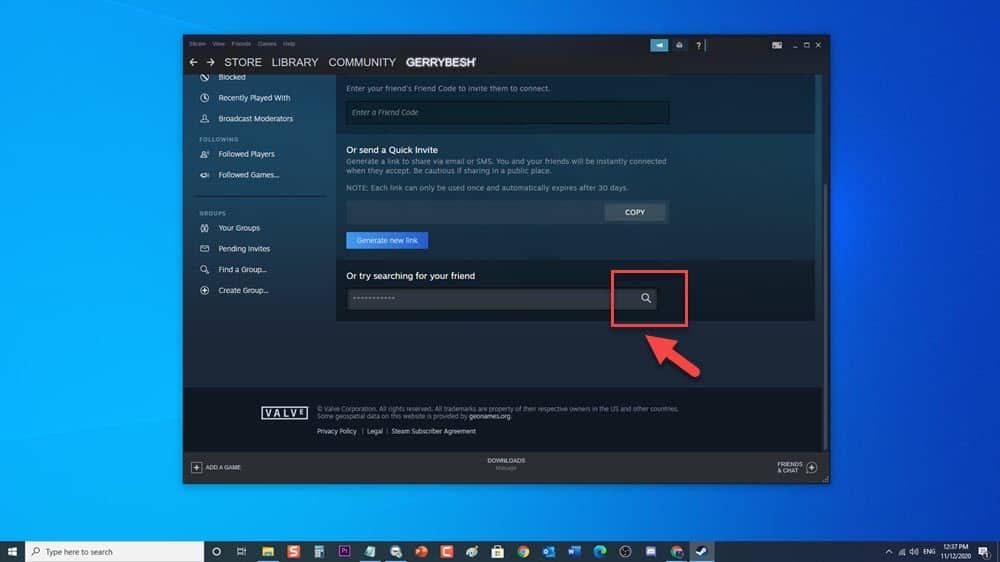Screen dimensions: 1000x562
Task: Open Find a Group search icon
Action: (204, 270)
